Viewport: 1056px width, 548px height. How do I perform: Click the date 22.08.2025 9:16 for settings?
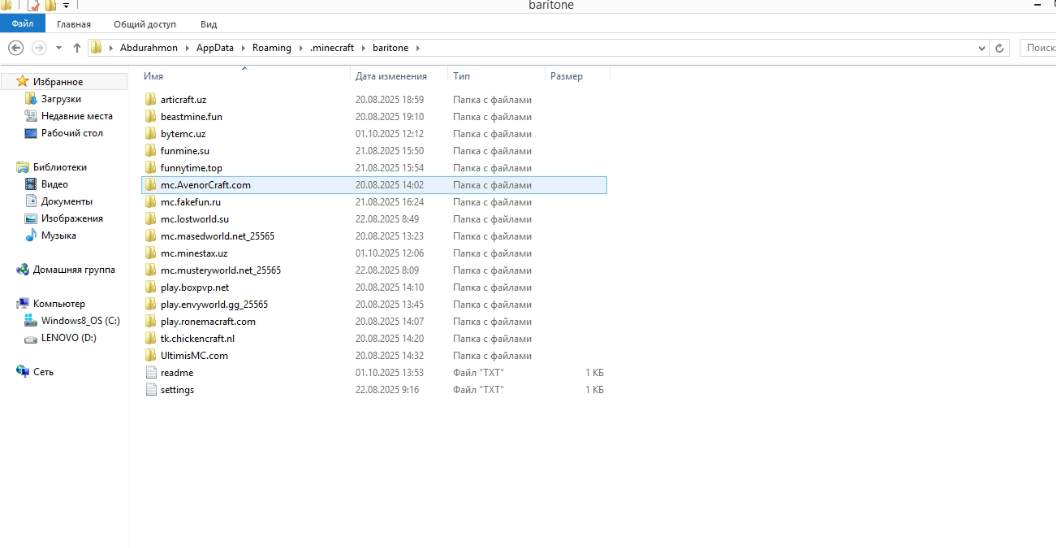tap(387, 390)
